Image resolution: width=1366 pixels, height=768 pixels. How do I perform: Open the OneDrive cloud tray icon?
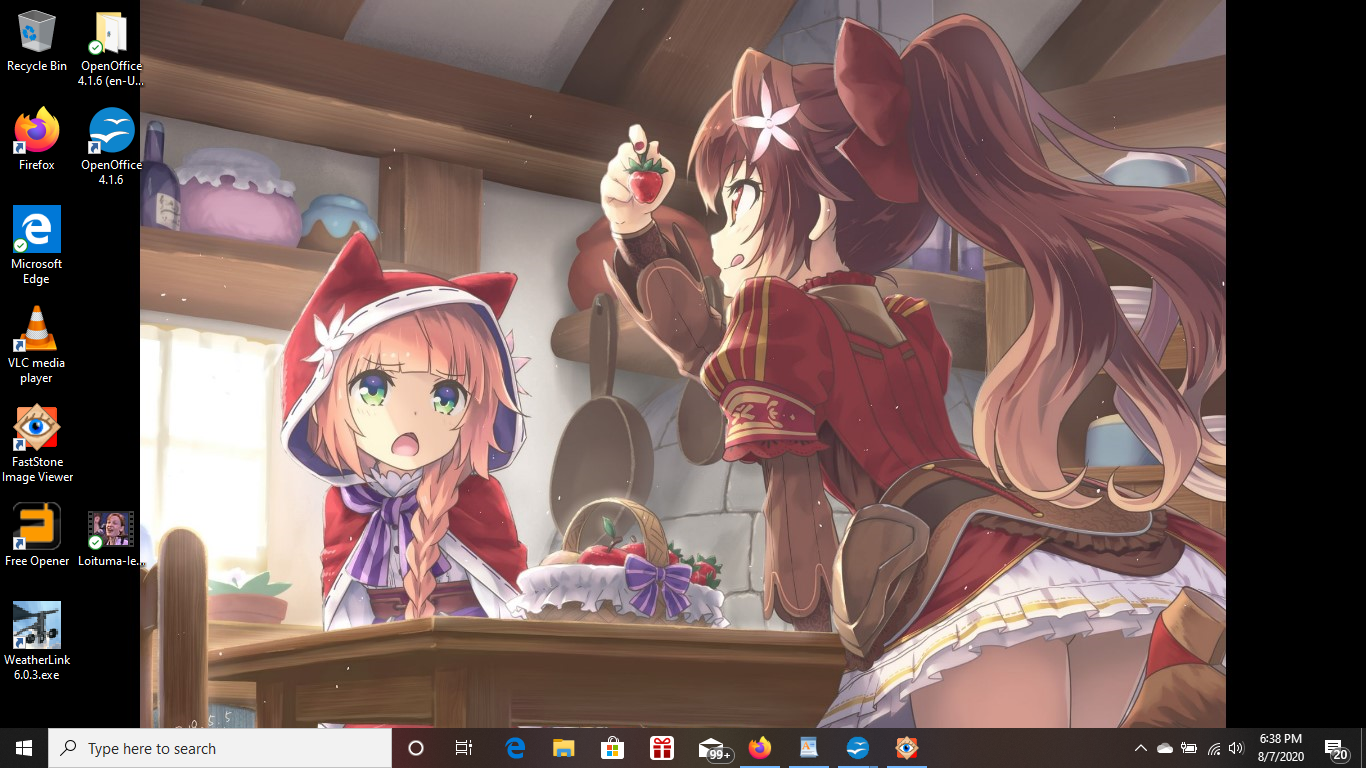coord(1164,748)
